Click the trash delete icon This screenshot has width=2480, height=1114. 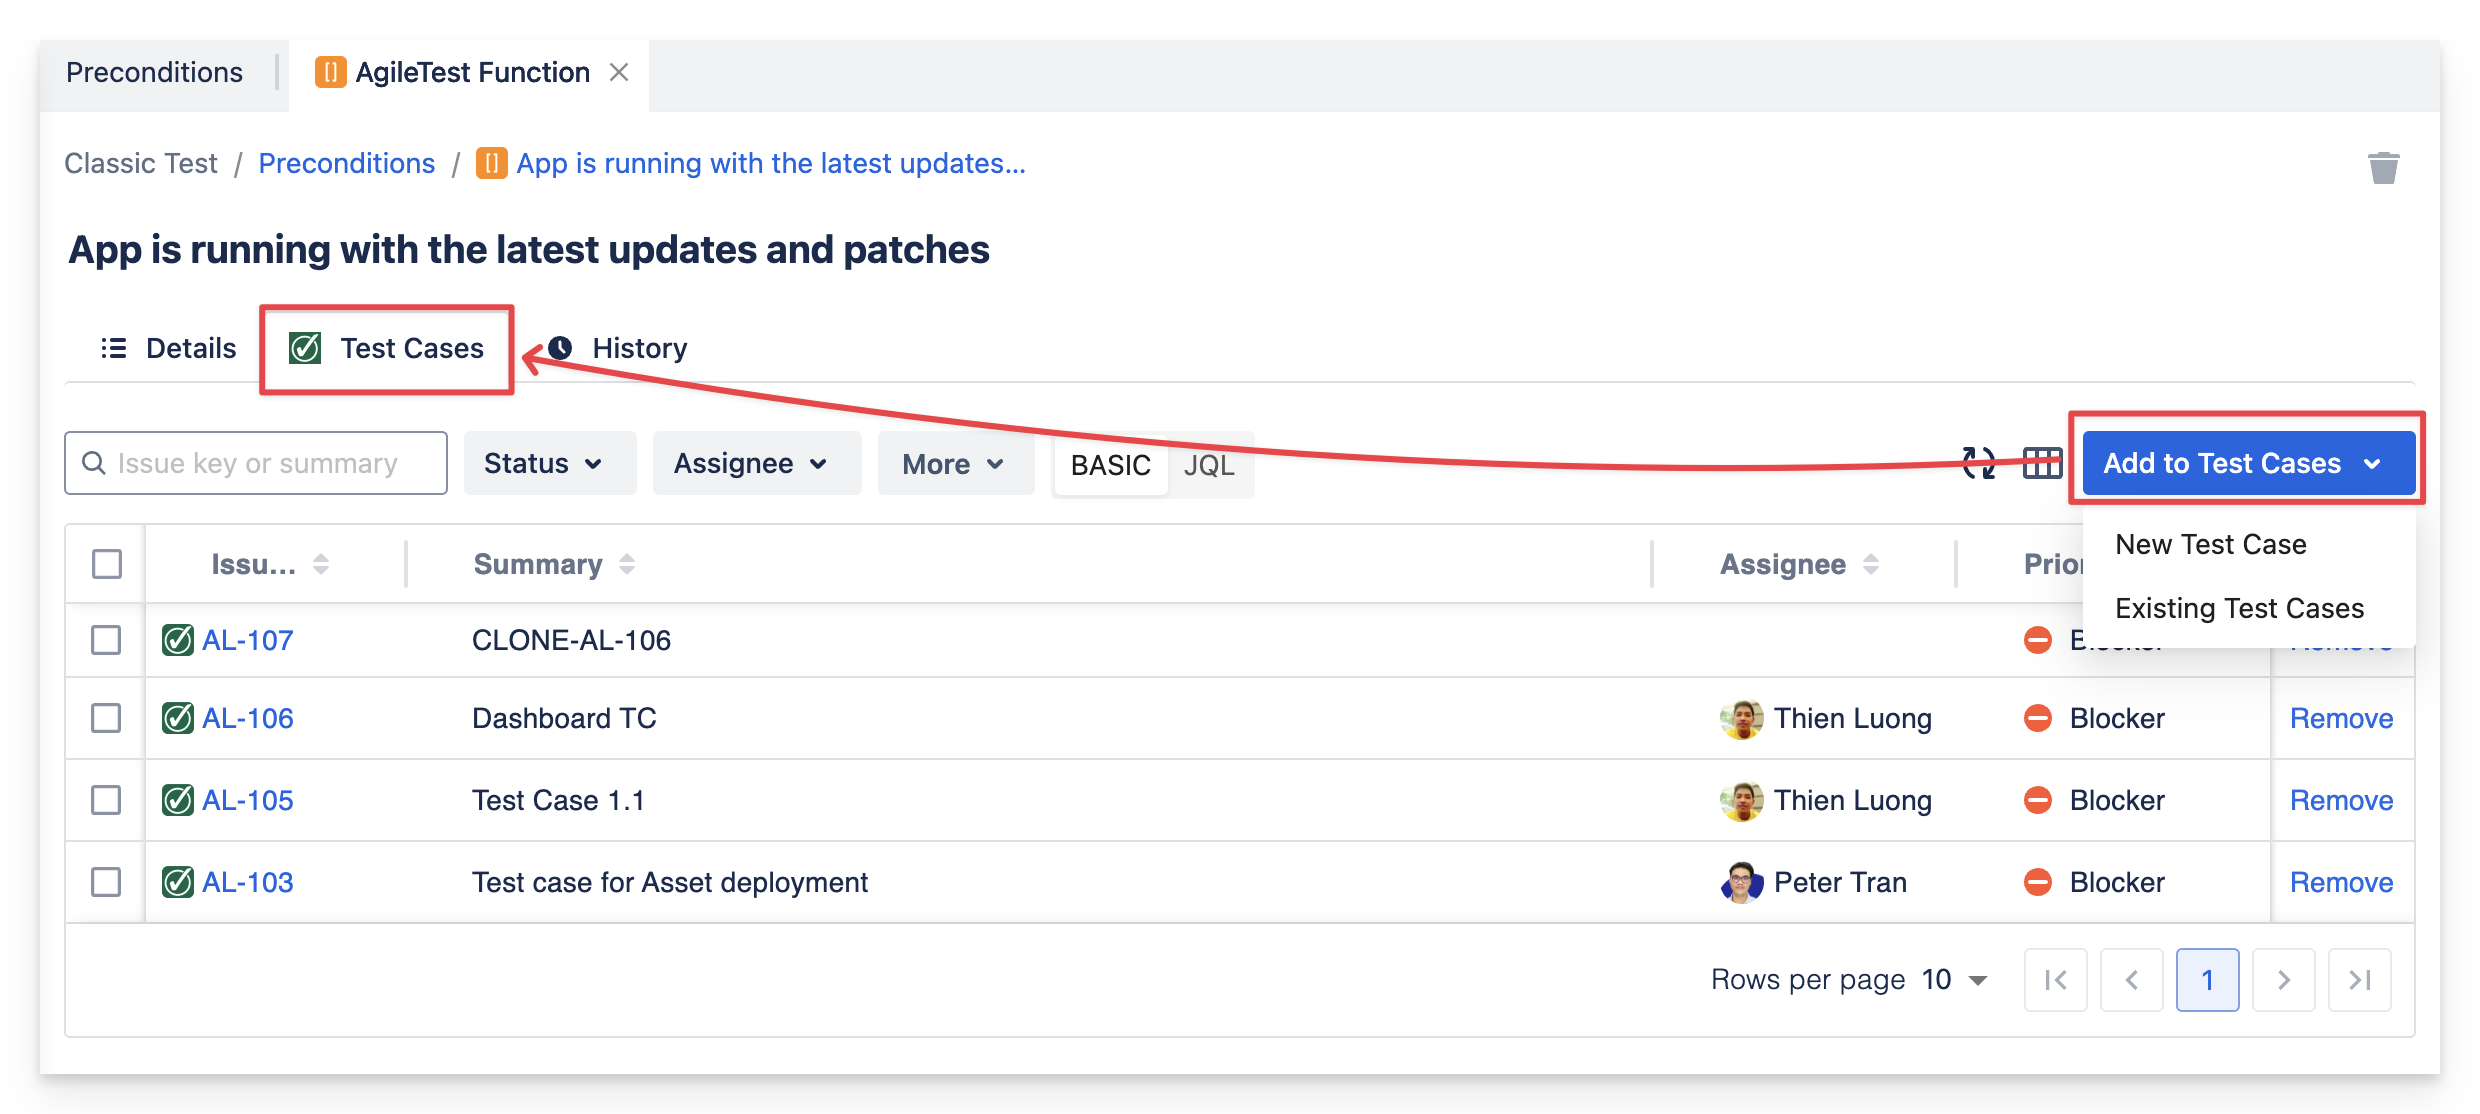click(x=2383, y=168)
